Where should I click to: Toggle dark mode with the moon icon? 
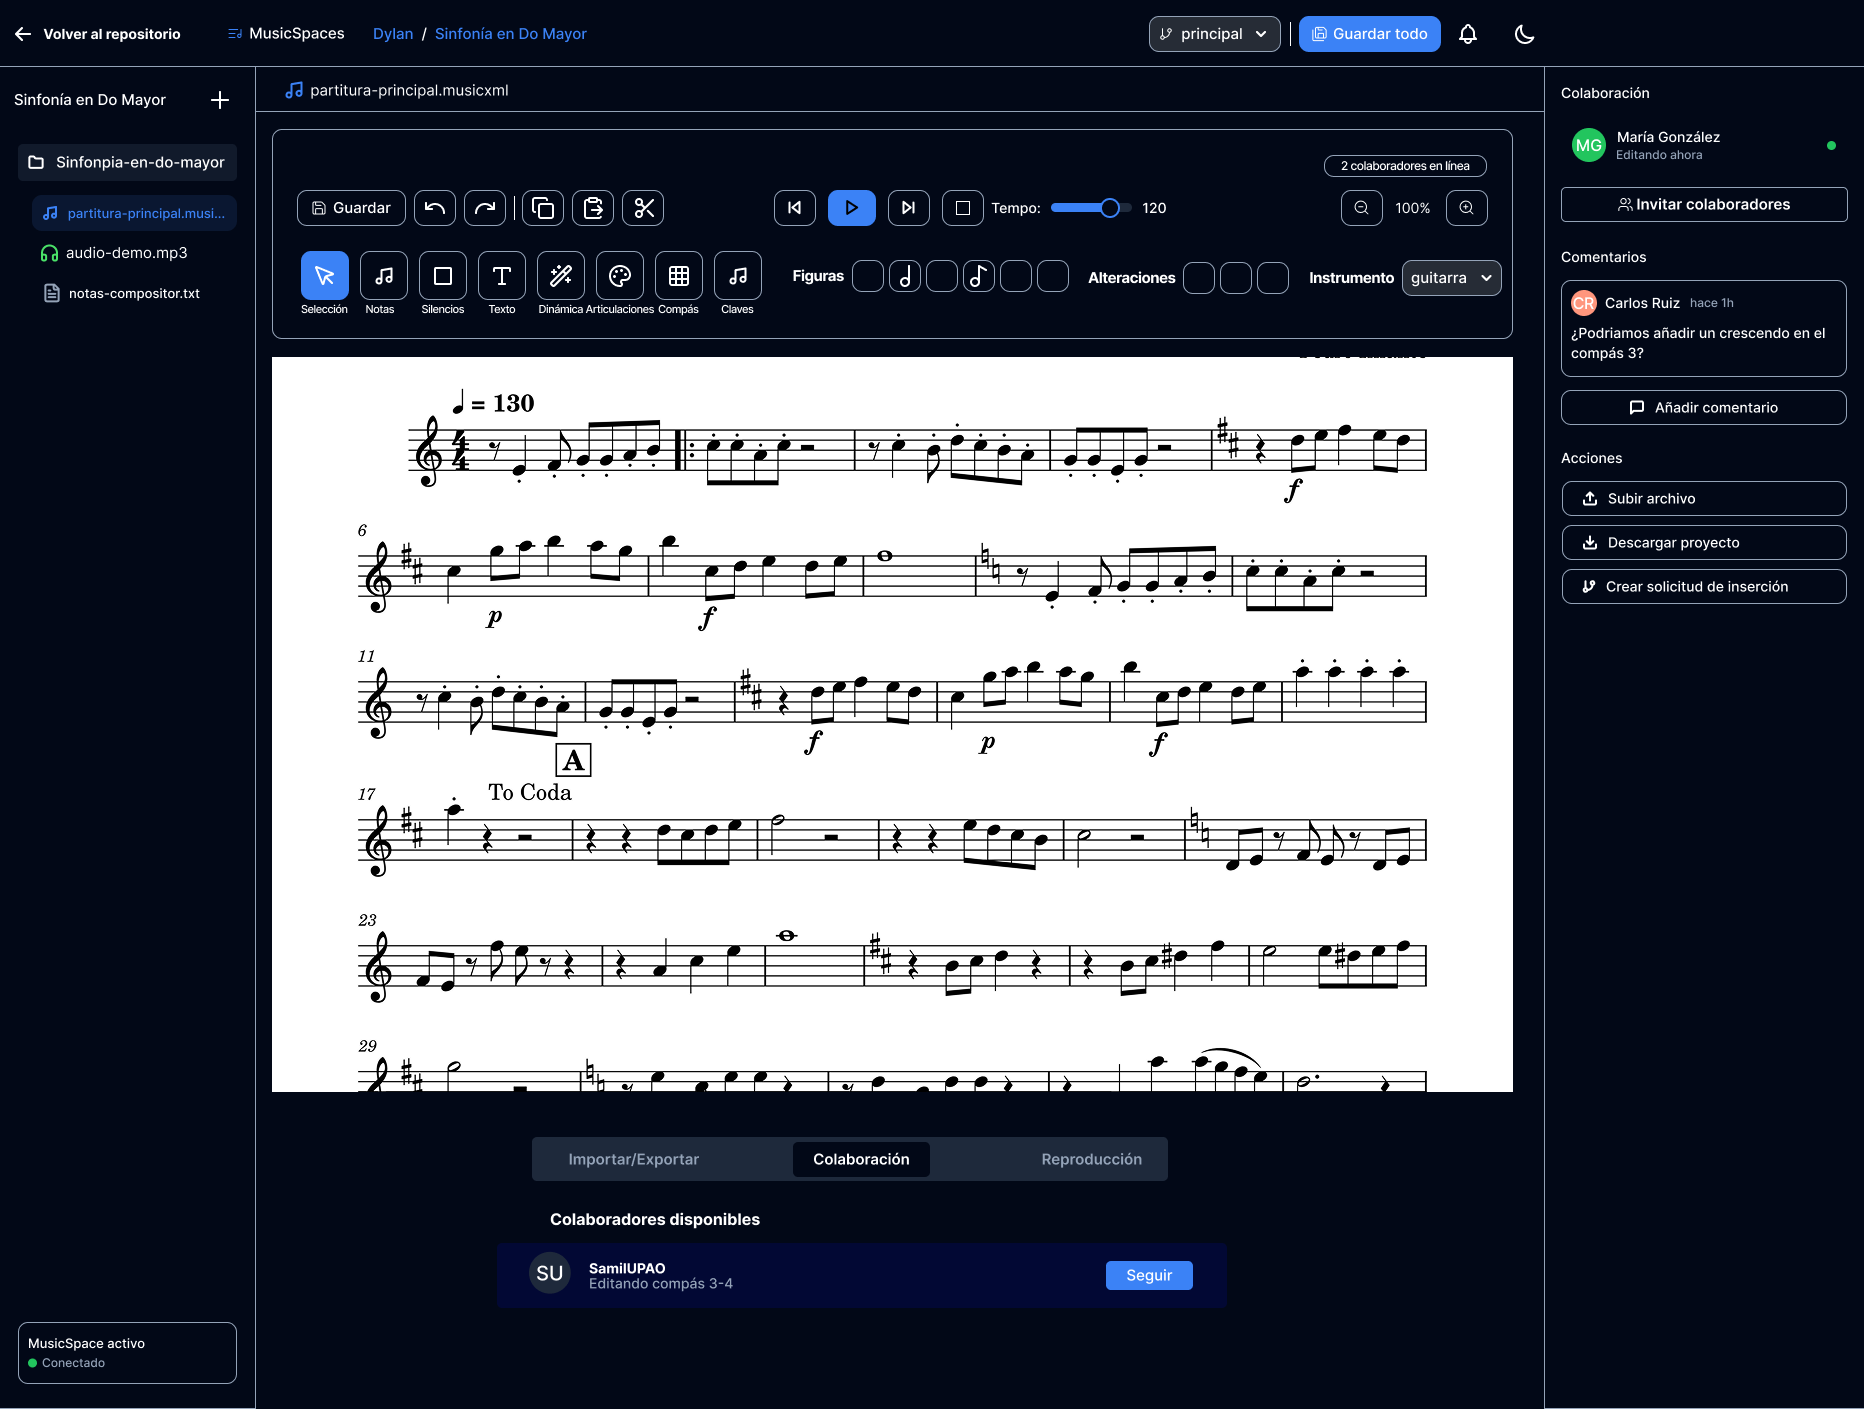tap(1524, 34)
